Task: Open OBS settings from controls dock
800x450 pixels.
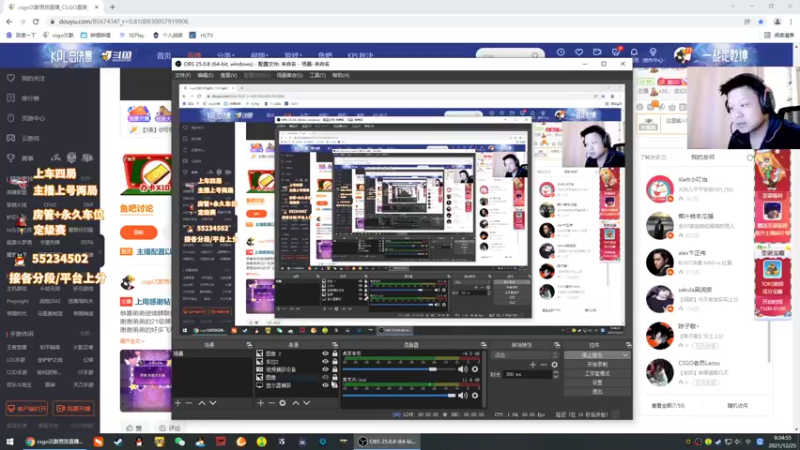Action: 597,382
